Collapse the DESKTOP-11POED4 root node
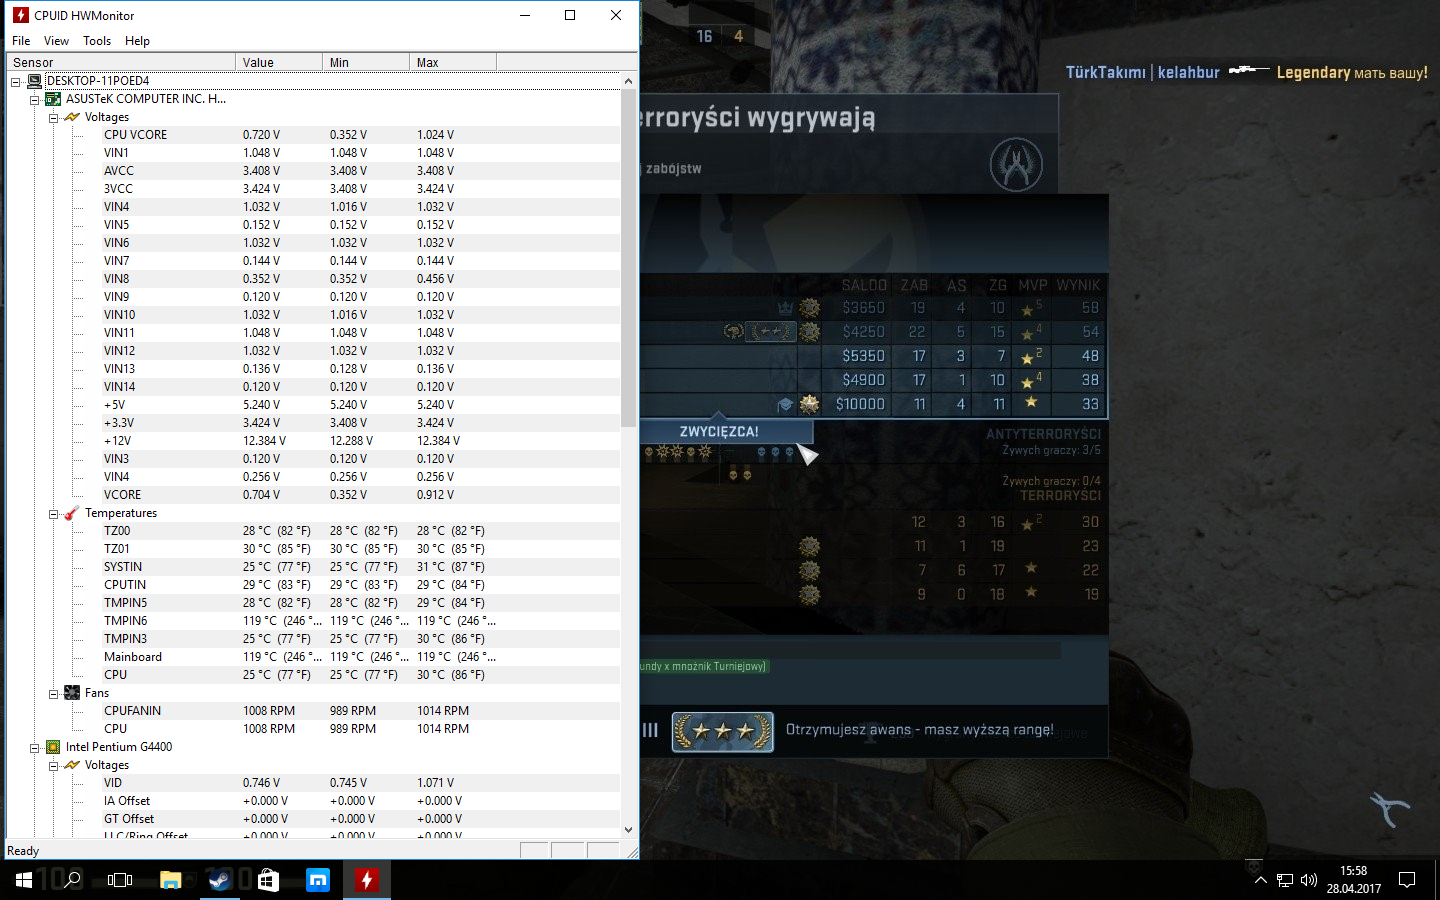The height and width of the screenshot is (900, 1440). [16, 81]
